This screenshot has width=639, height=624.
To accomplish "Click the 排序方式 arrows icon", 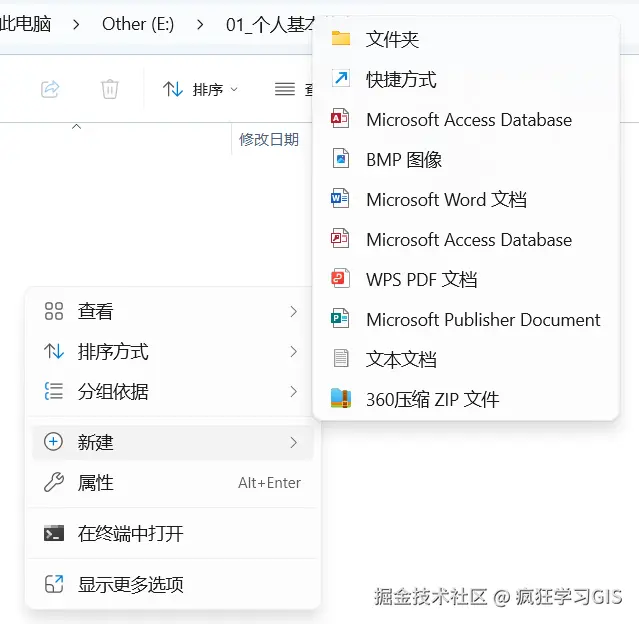I will [x=54, y=351].
